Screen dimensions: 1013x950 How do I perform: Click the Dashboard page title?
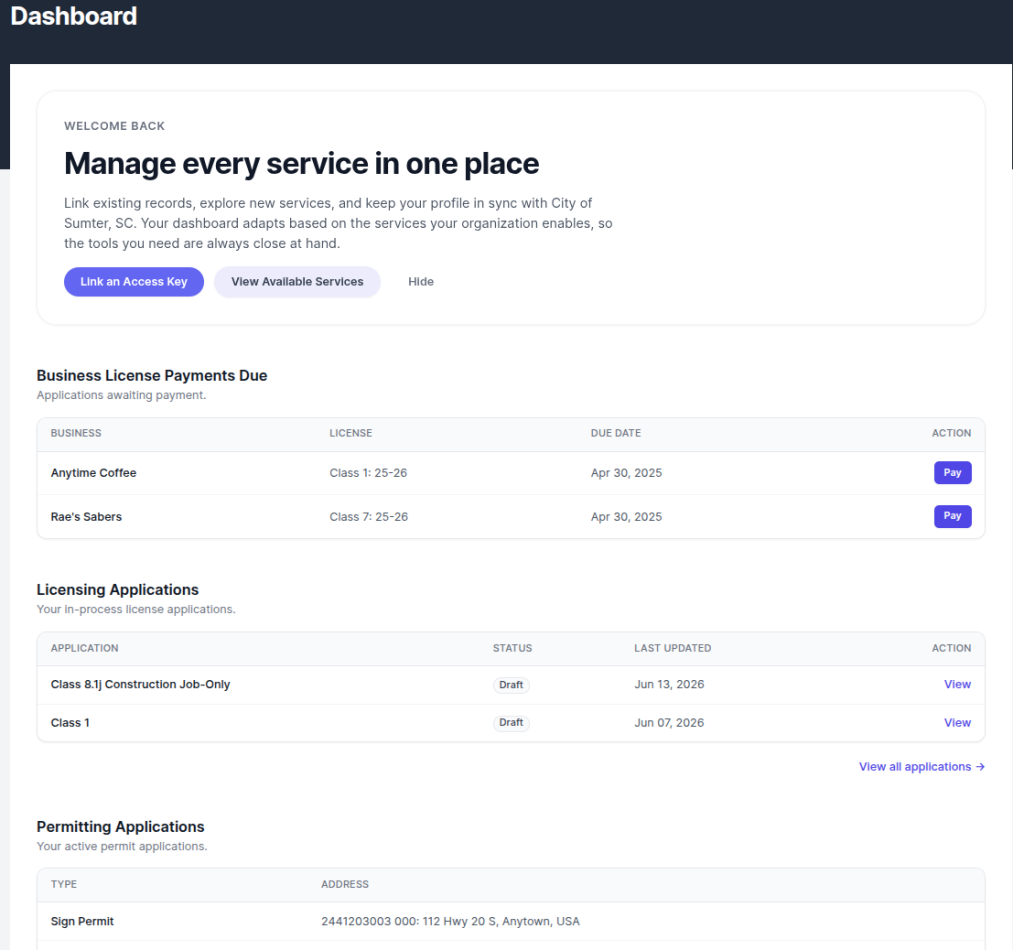pos(74,16)
